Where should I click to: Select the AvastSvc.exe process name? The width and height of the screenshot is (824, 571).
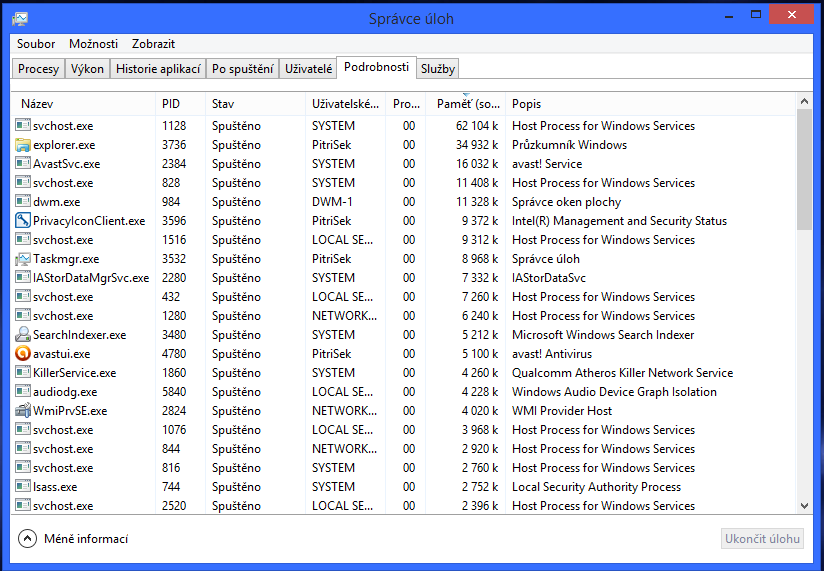pyautogui.click(x=67, y=163)
